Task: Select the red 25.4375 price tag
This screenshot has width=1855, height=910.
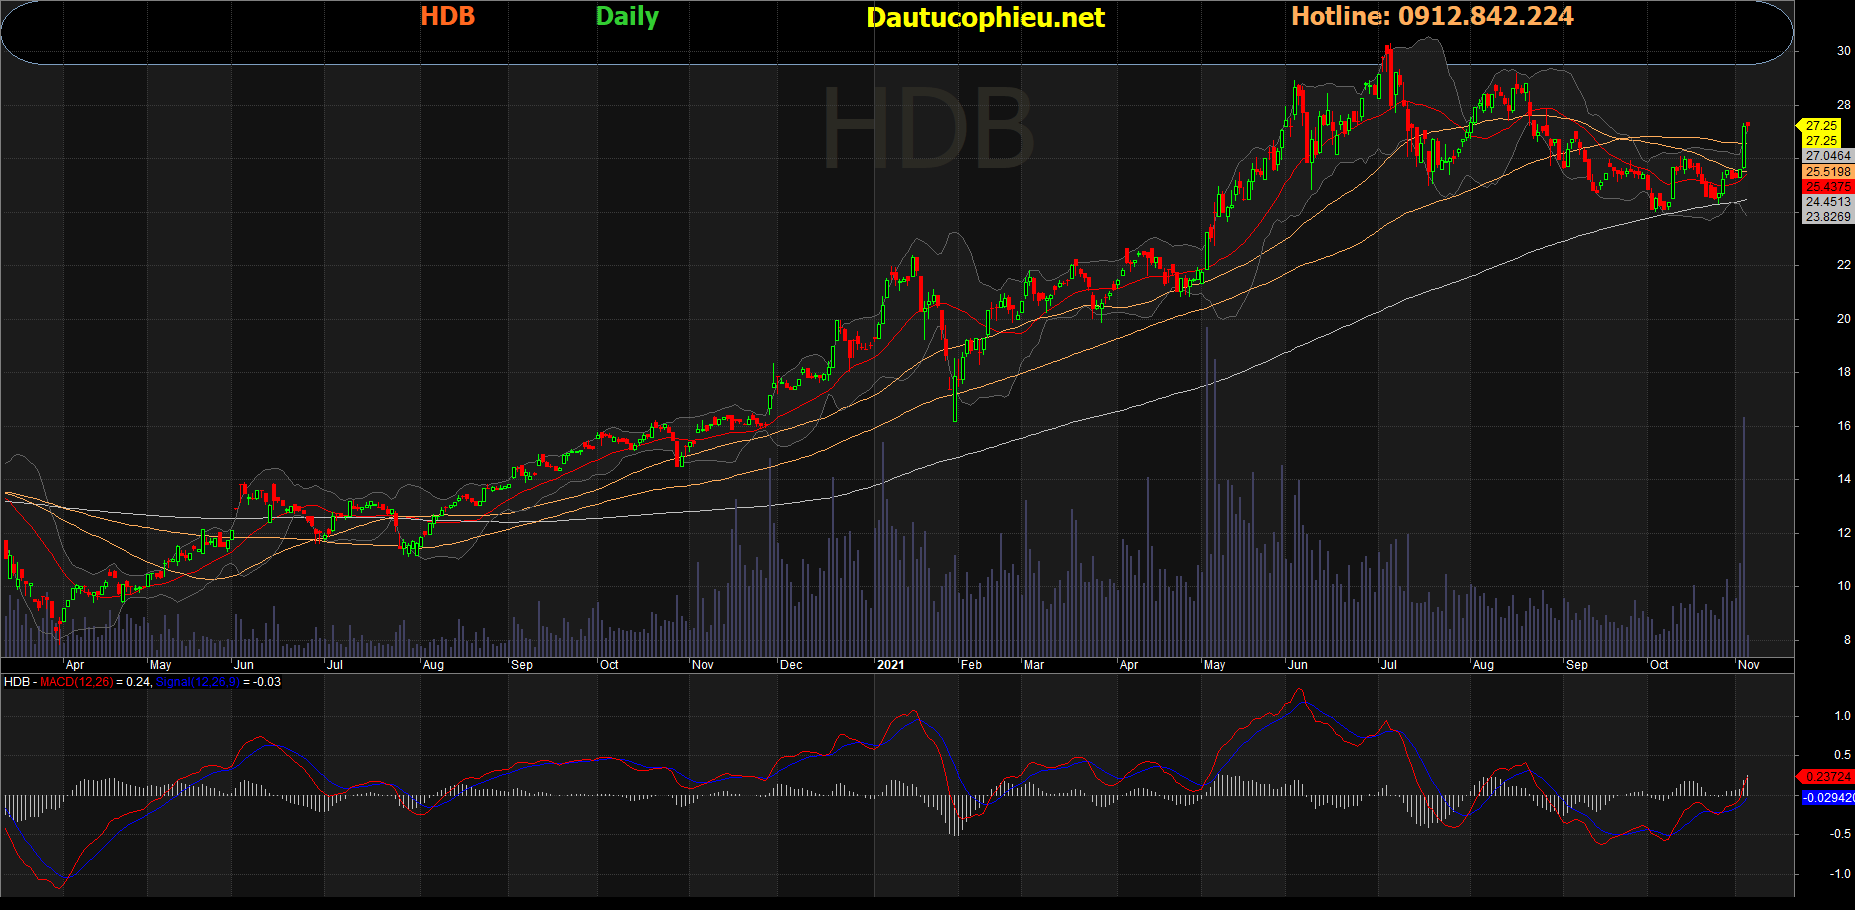Action: [x=1827, y=187]
